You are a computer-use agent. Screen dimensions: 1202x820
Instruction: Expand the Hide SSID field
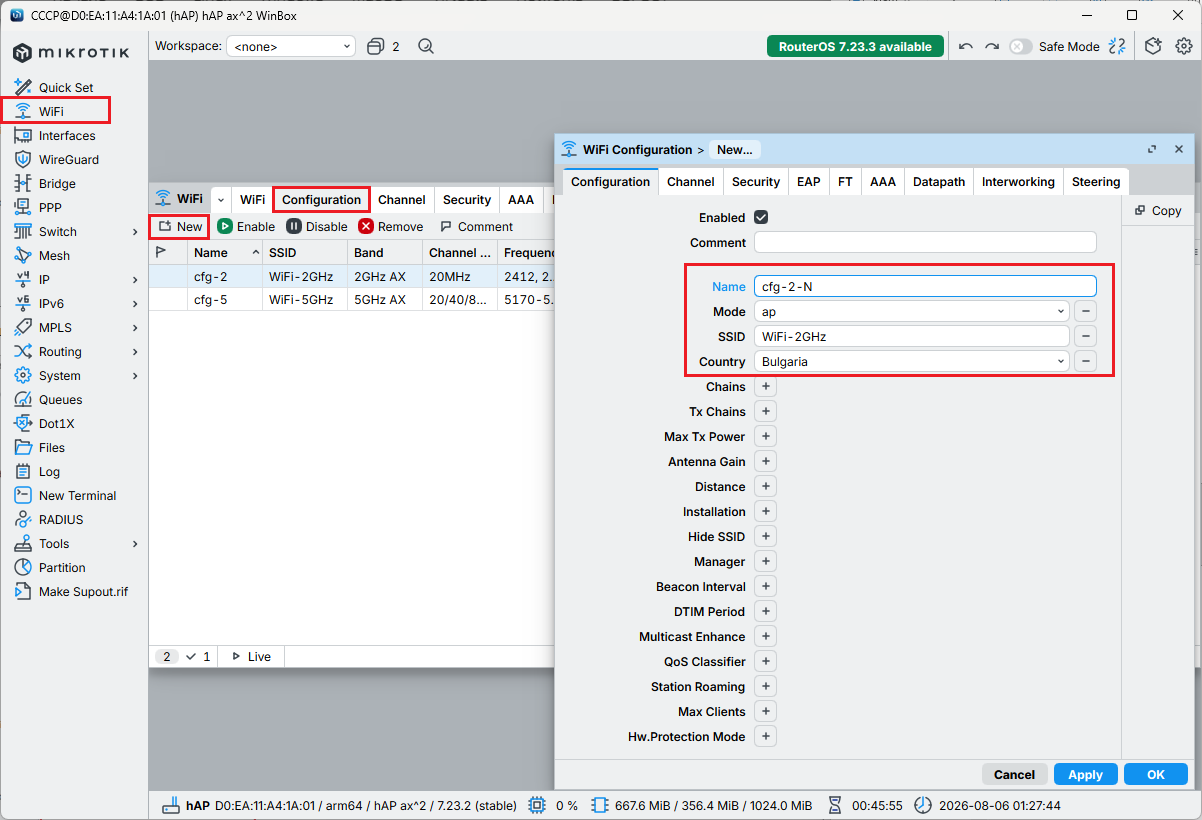point(765,537)
